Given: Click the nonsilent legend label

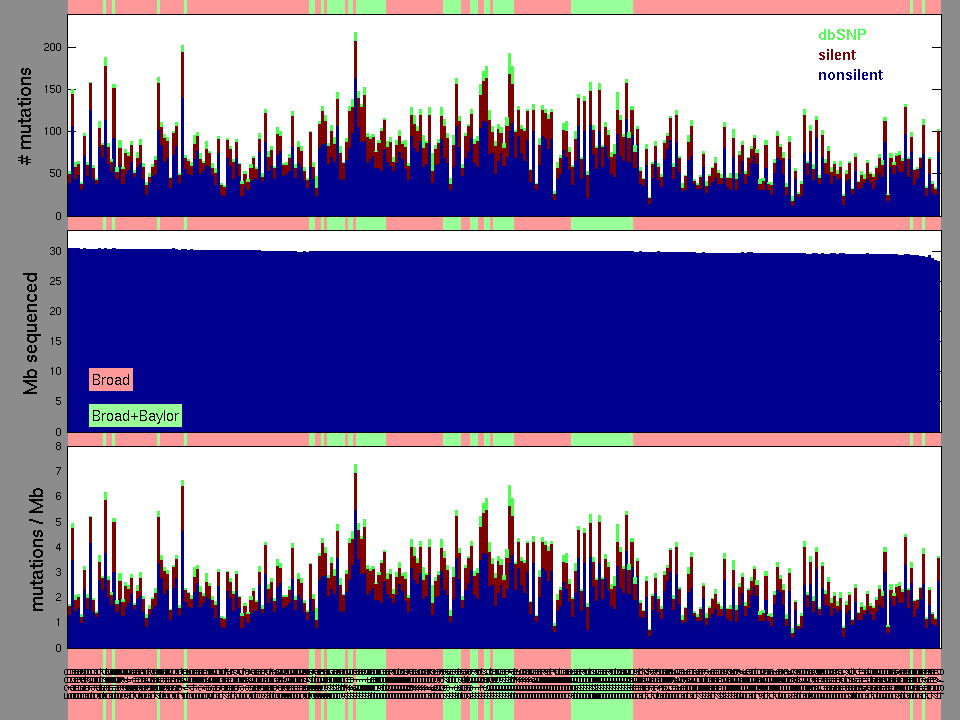Looking at the screenshot, I should pyautogui.click(x=850, y=75).
